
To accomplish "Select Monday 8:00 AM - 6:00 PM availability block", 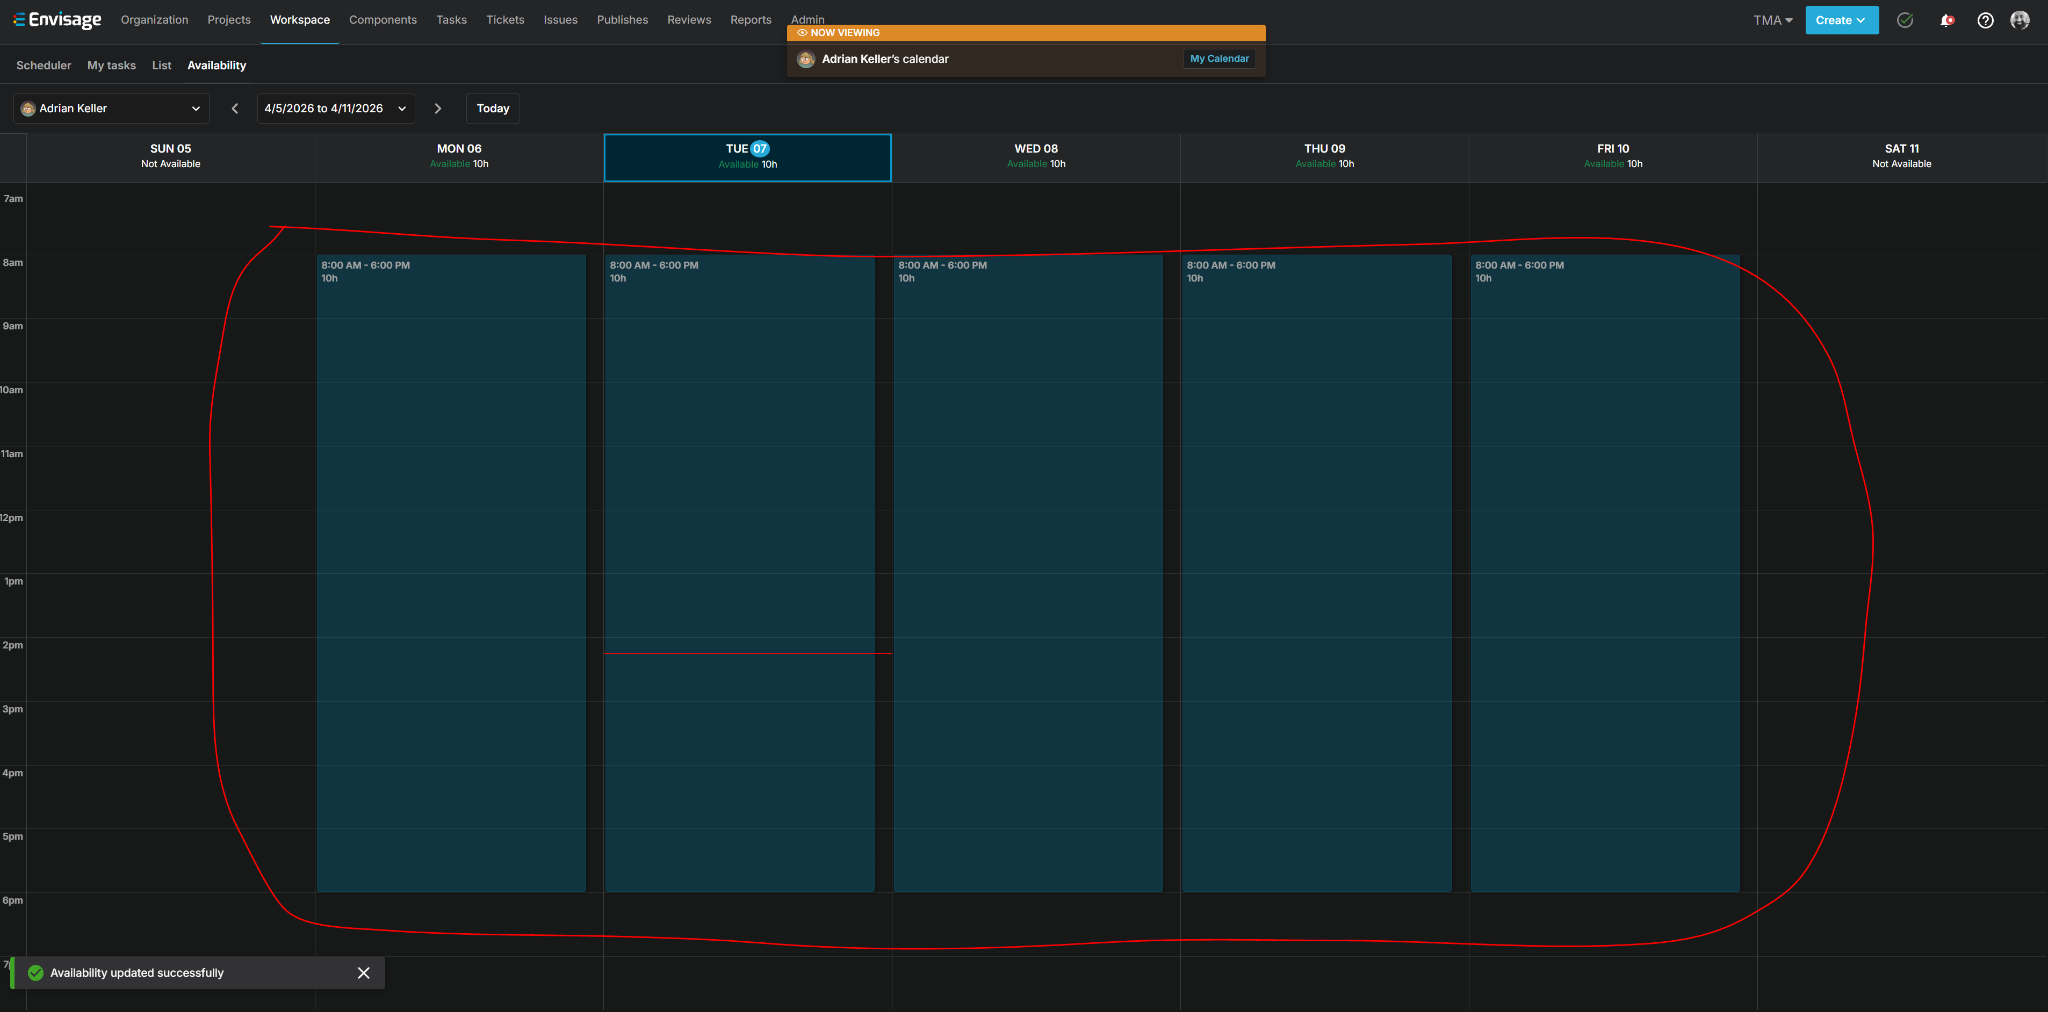I will tap(451, 573).
